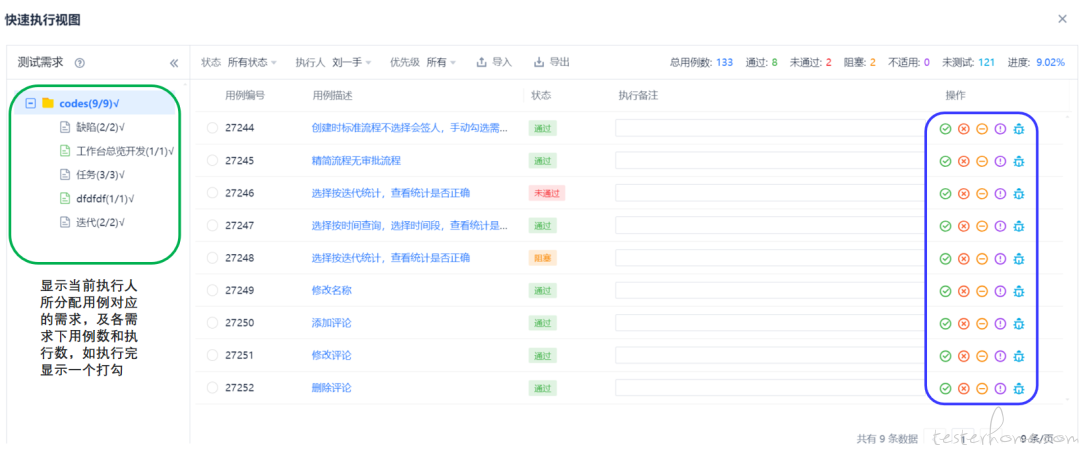Click the blue bug icon for case 27252

[1019, 388]
